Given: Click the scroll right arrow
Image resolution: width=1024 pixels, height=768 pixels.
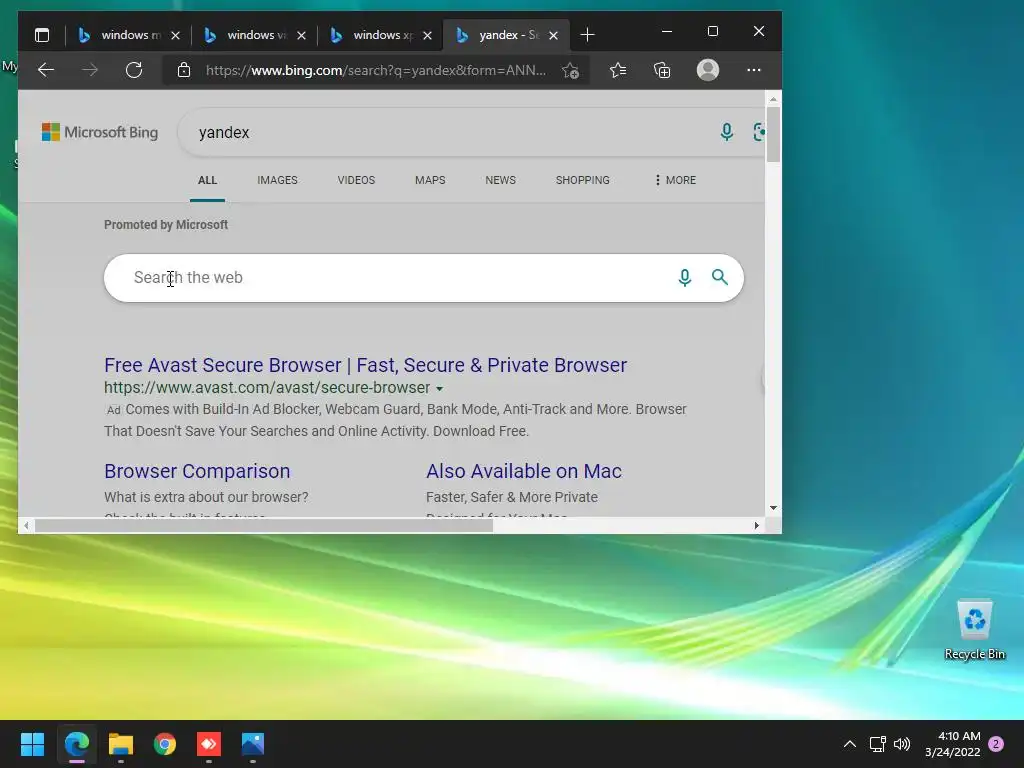Looking at the screenshot, I should point(756,525).
